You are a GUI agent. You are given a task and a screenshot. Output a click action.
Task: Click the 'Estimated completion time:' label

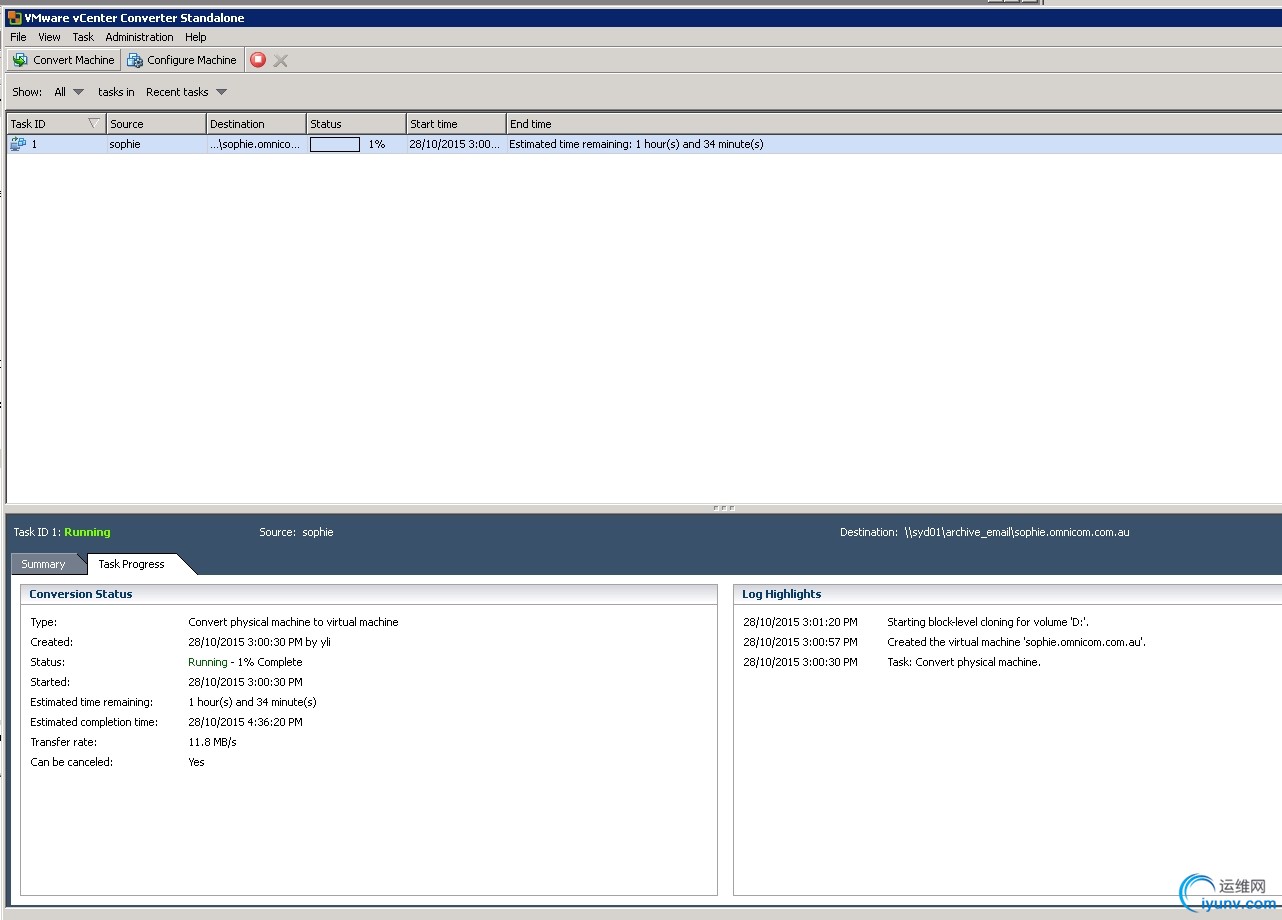tap(94, 722)
